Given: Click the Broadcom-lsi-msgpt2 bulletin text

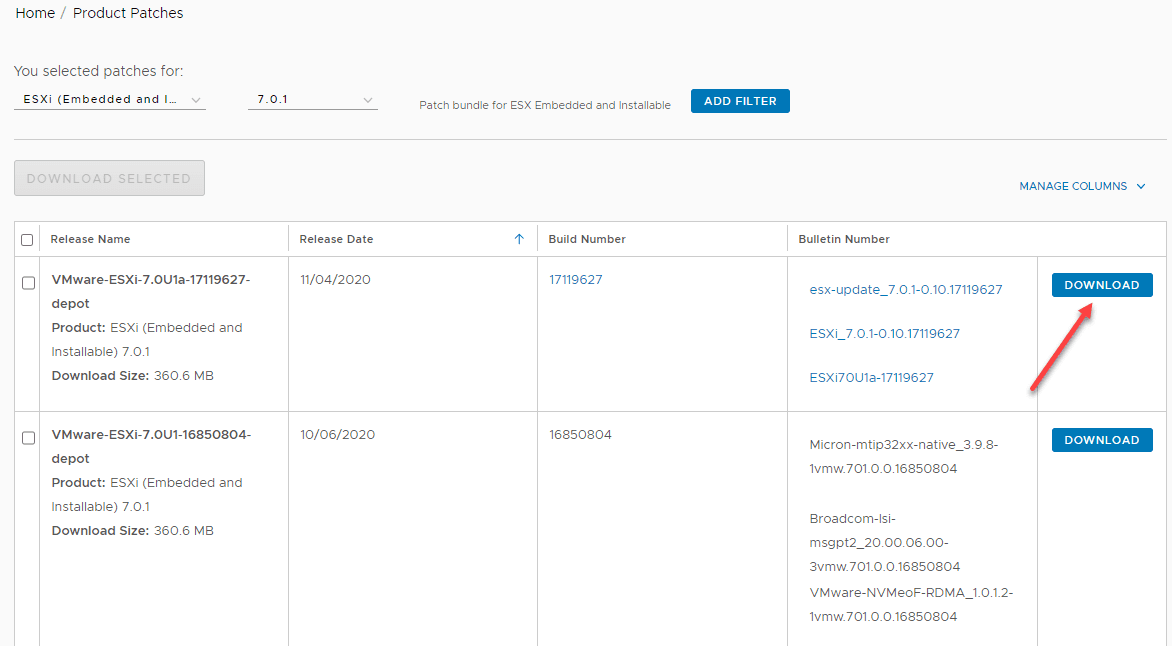Looking at the screenshot, I should pos(884,542).
